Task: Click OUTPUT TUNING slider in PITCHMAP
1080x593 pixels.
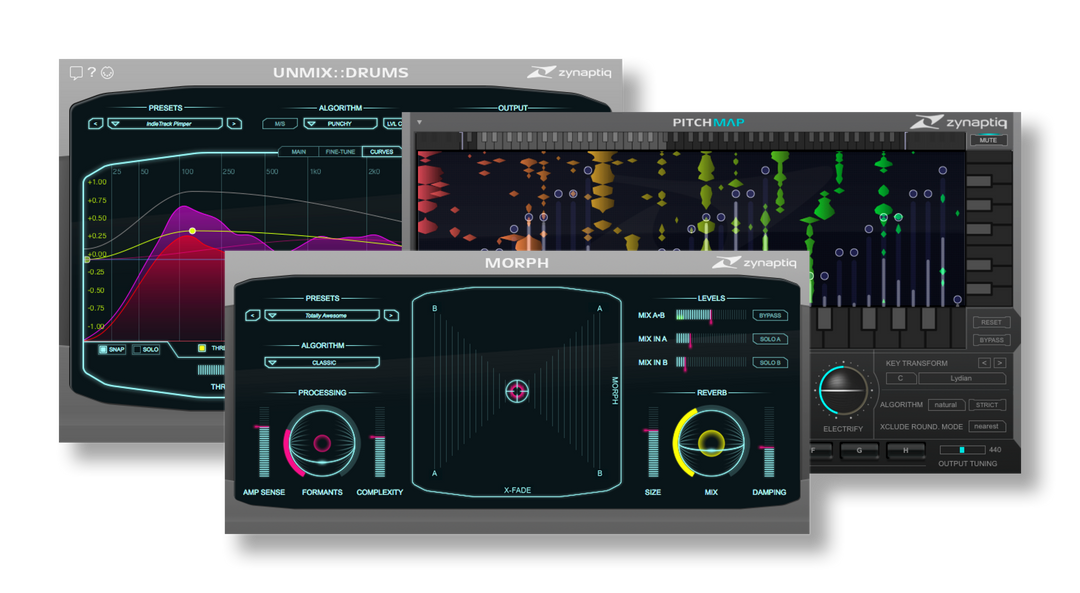Action: pos(962,450)
